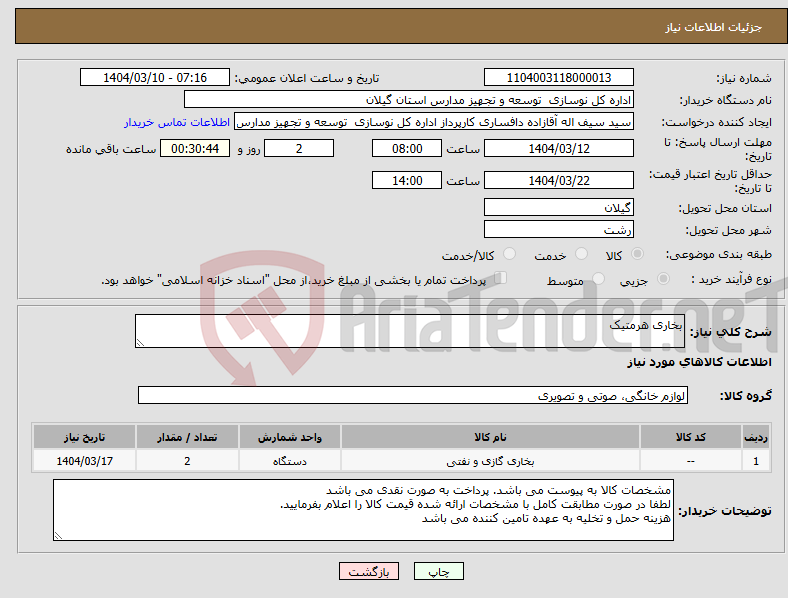
Task: Click the دستگاه unit cell
Action: 290,461
